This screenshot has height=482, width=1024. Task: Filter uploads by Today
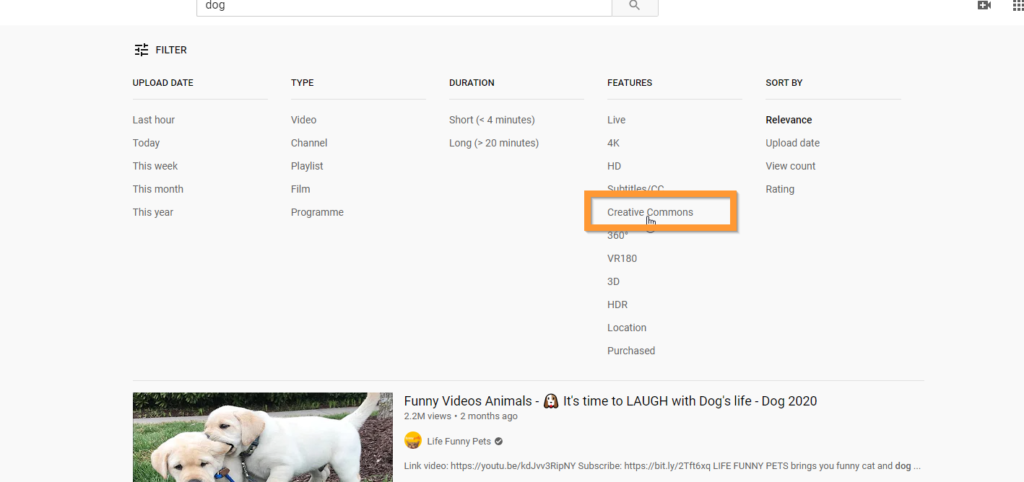(x=146, y=143)
